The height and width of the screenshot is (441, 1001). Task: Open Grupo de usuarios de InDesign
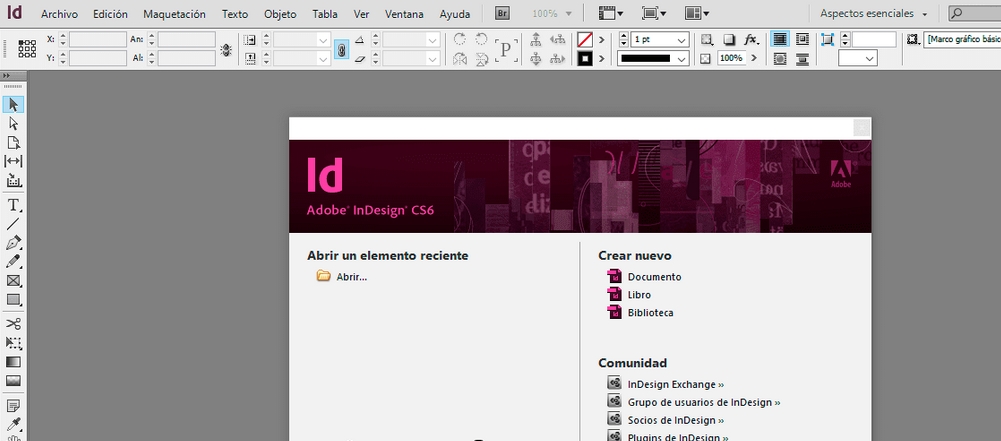pyautogui.click(x=704, y=403)
